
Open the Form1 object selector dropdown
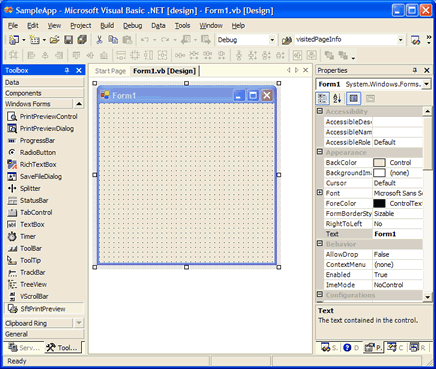pyautogui.click(x=427, y=84)
